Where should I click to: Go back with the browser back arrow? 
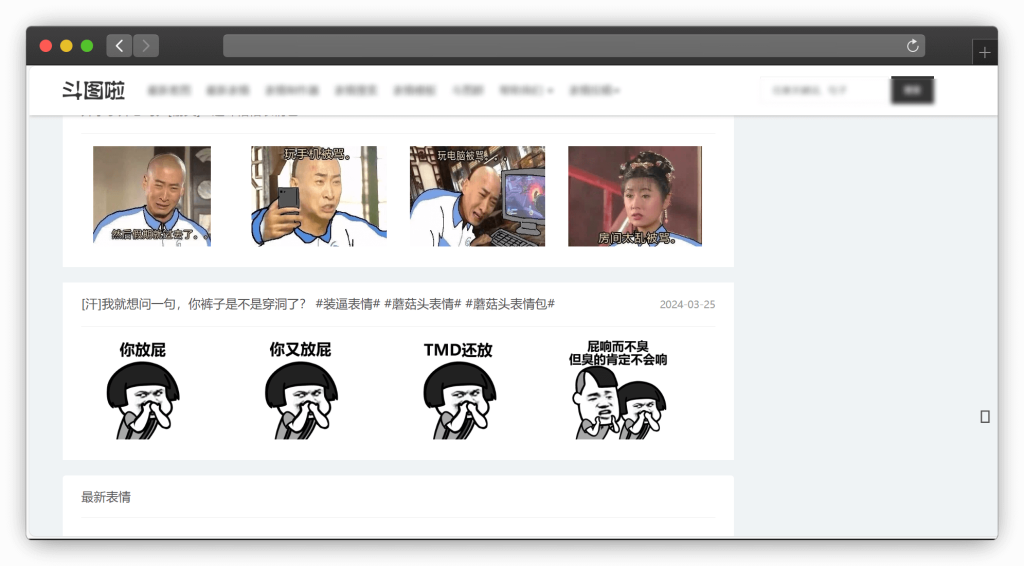(x=119, y=46)
